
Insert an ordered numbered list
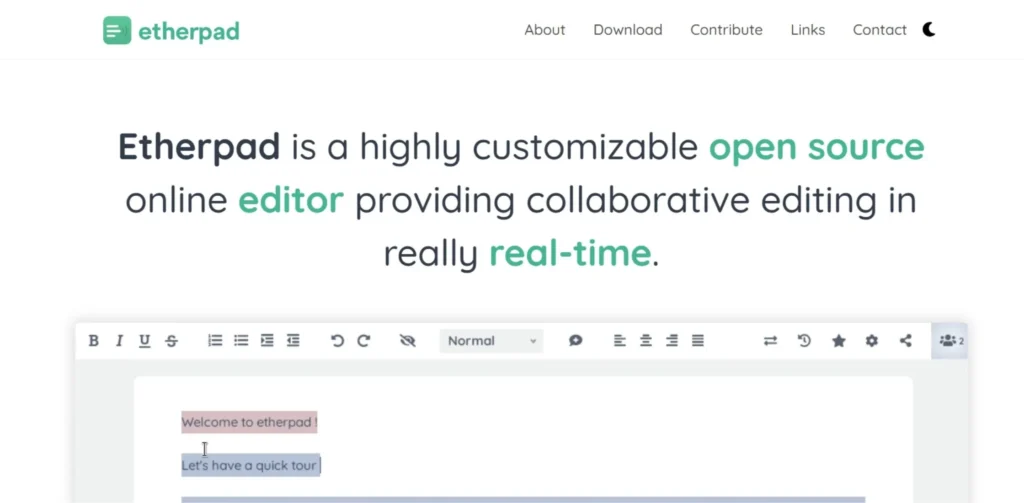tap(215, 340)
